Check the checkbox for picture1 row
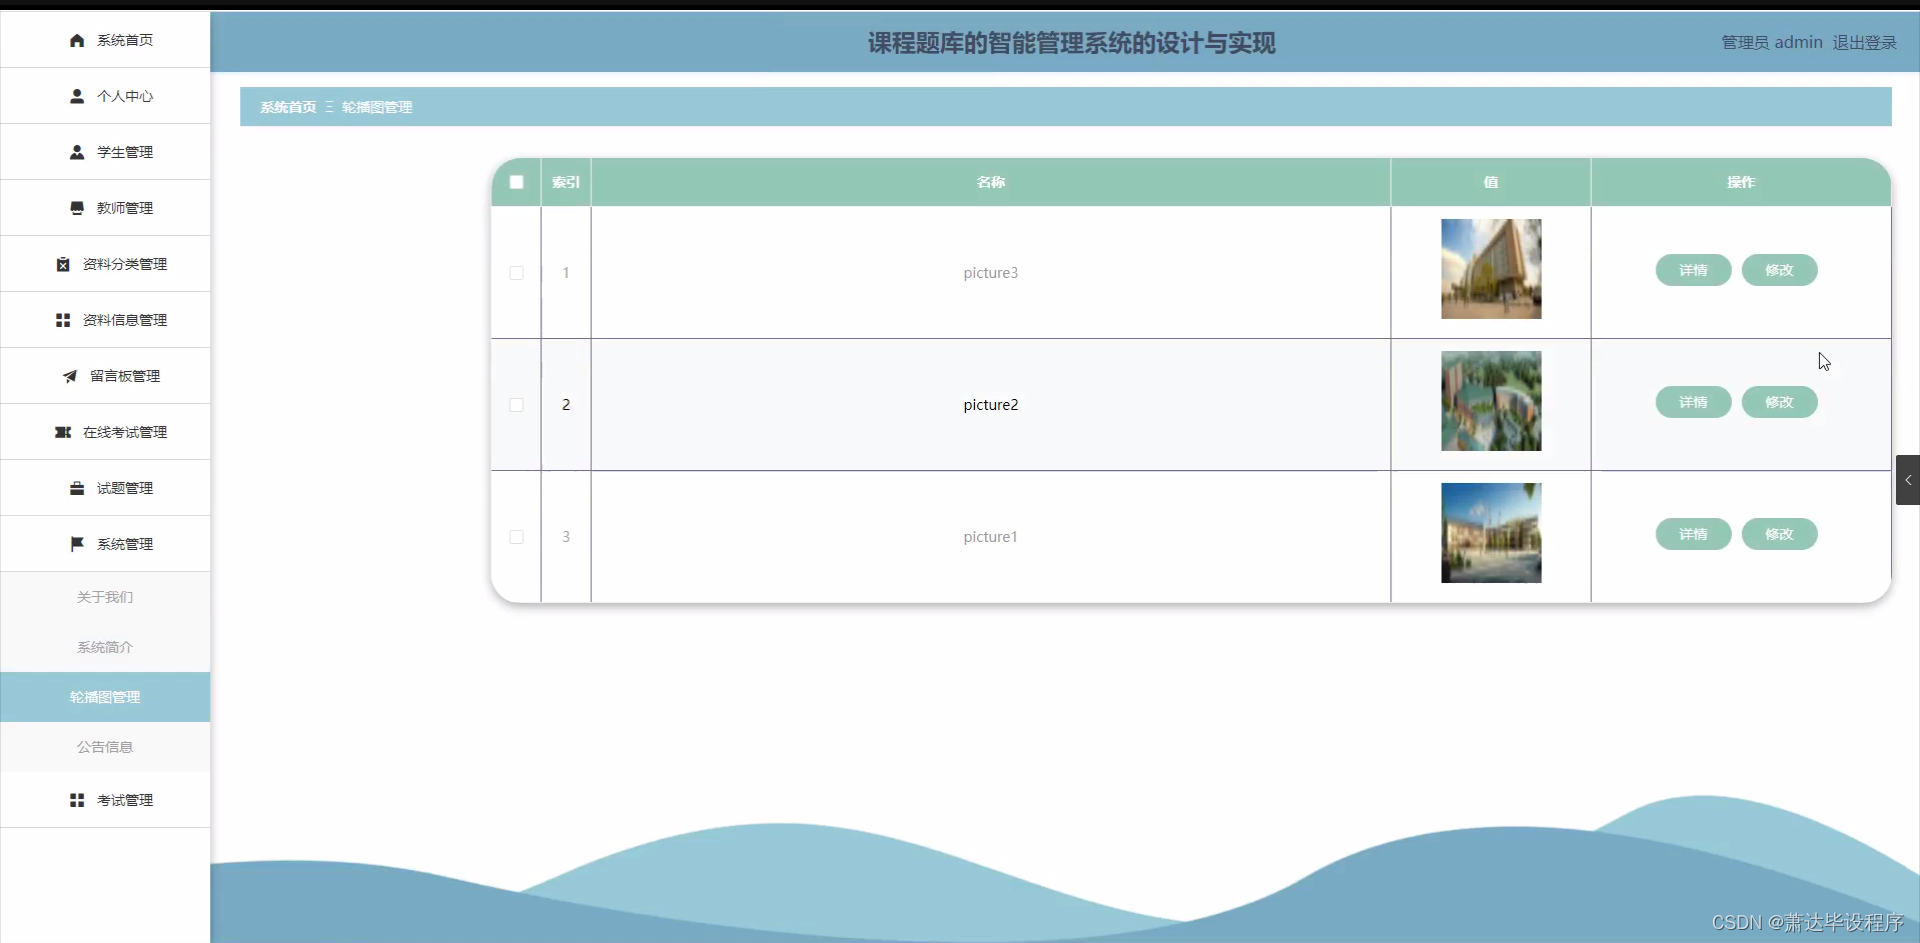The height and width of the screenshot is (943, 1920). [516, 536]
